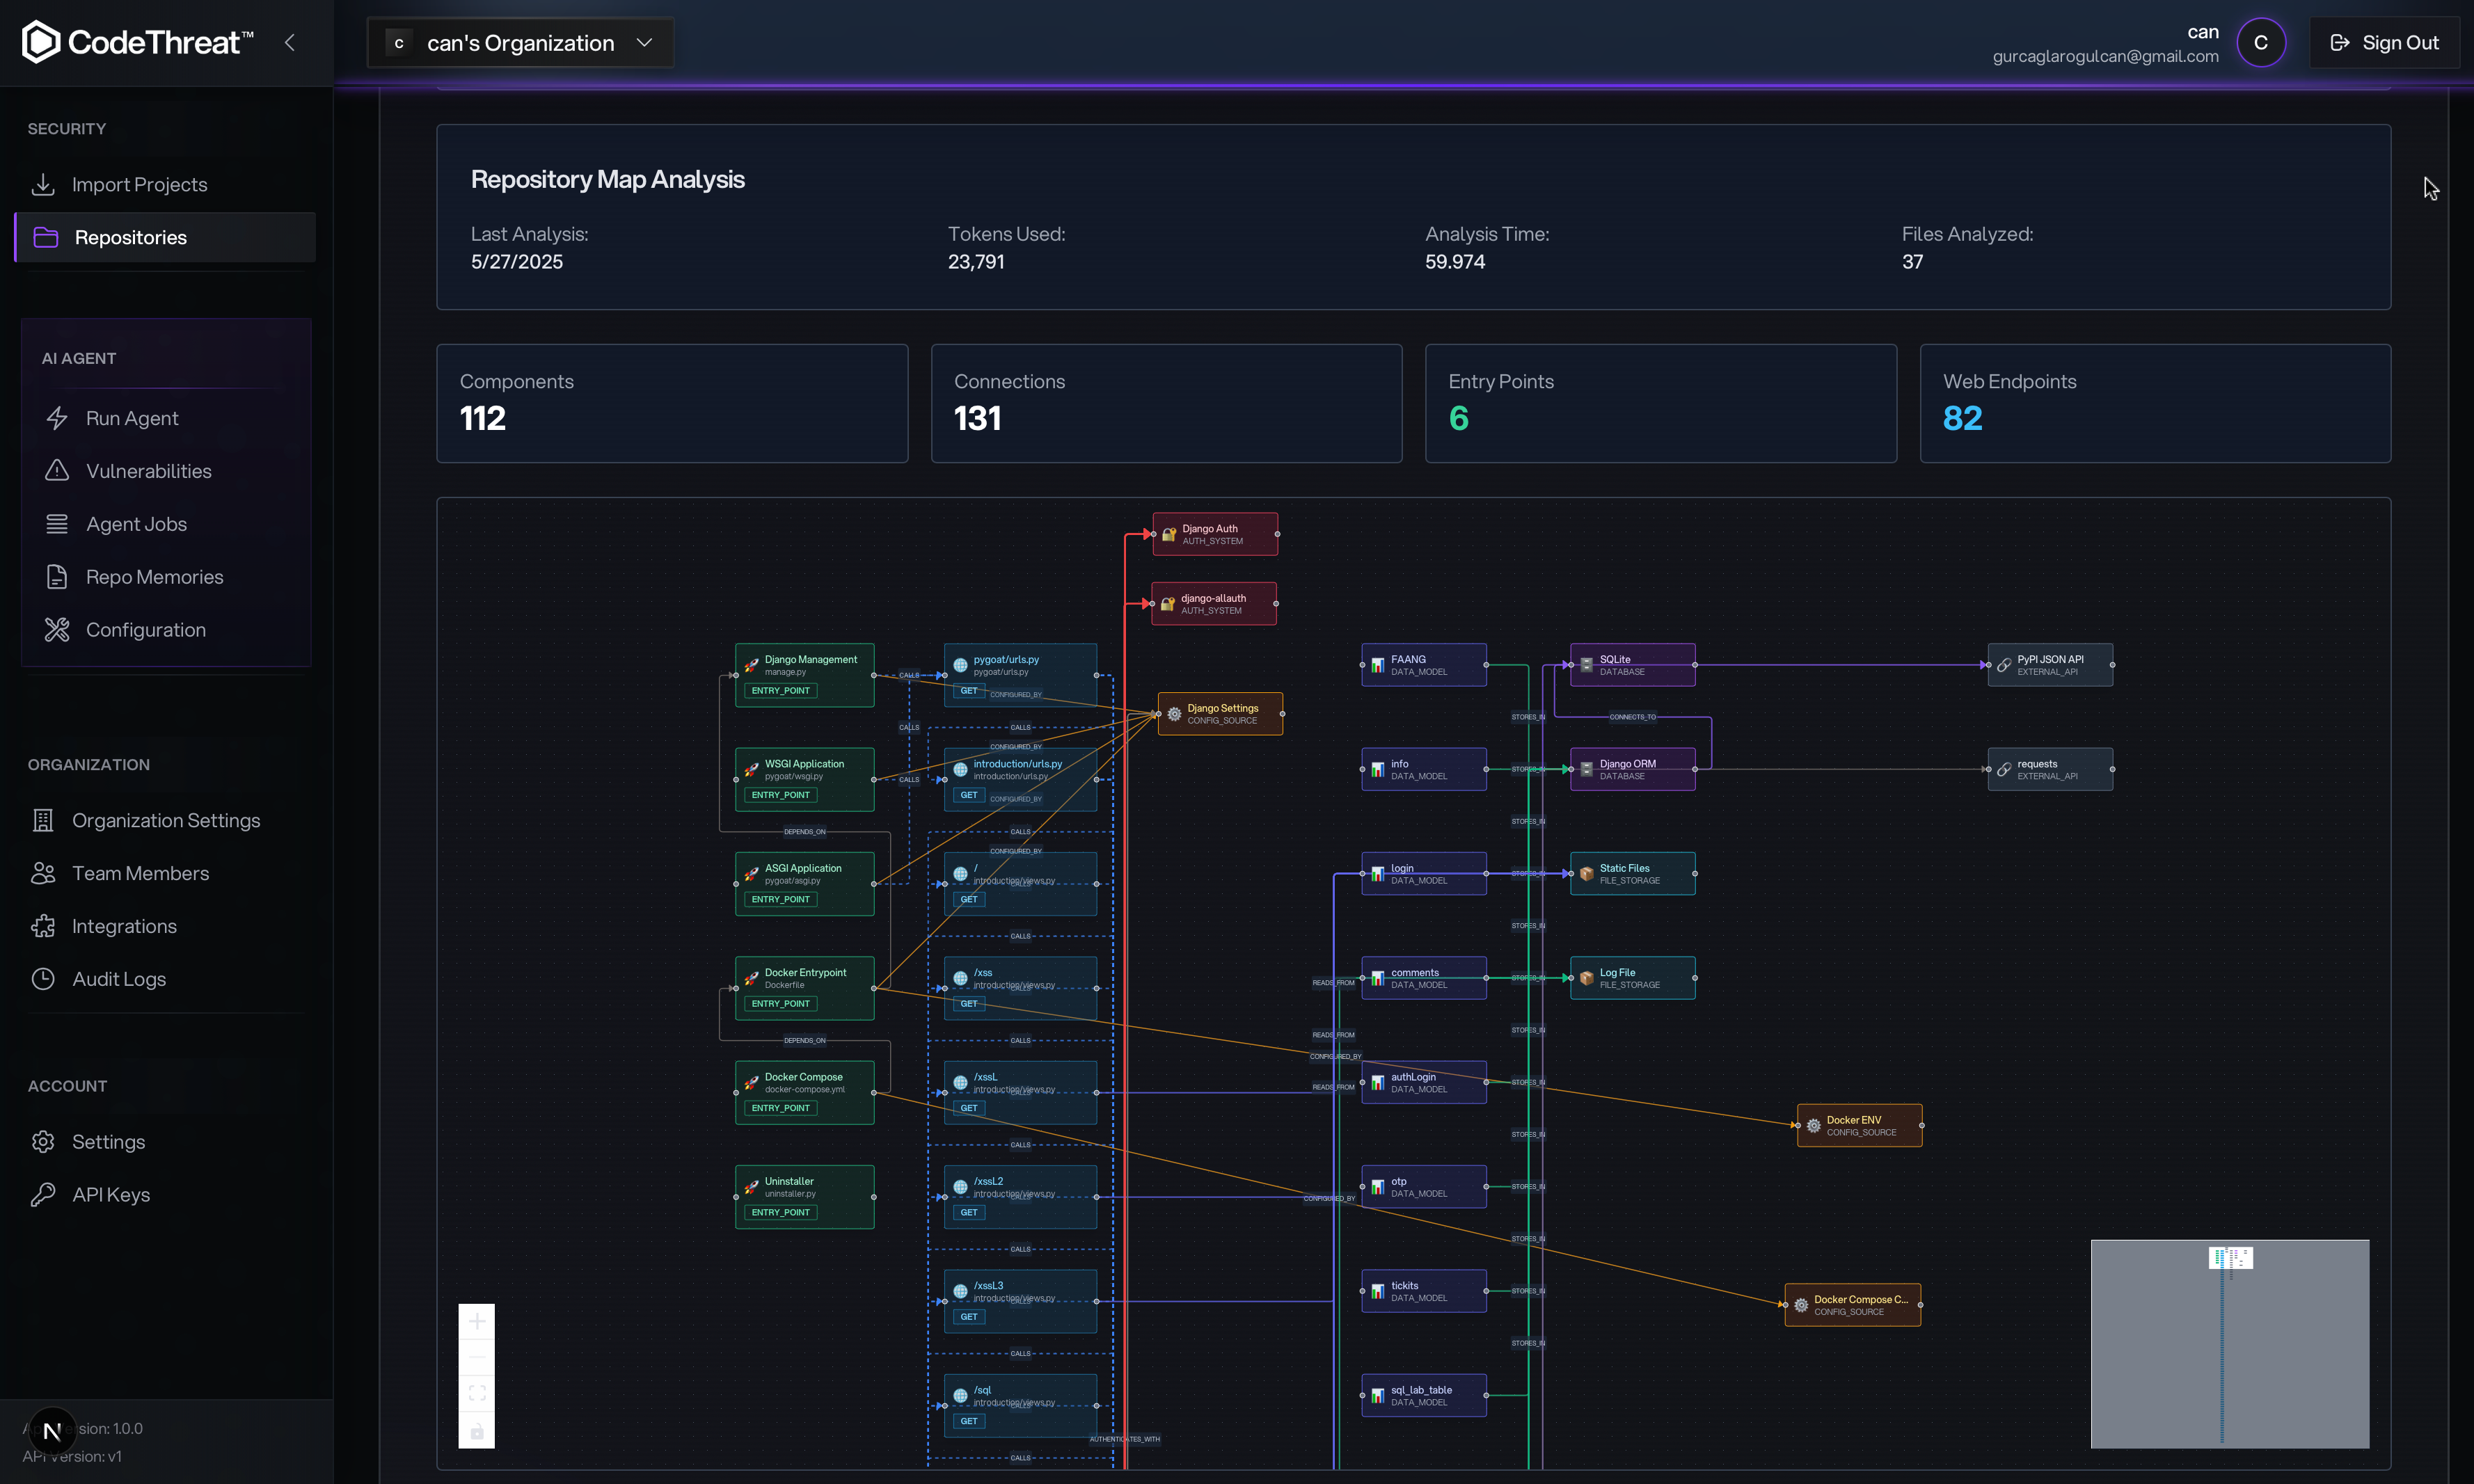2474x1484 pixels.
Task: Select the Django Settings config node
Action: click(1220, 714)
